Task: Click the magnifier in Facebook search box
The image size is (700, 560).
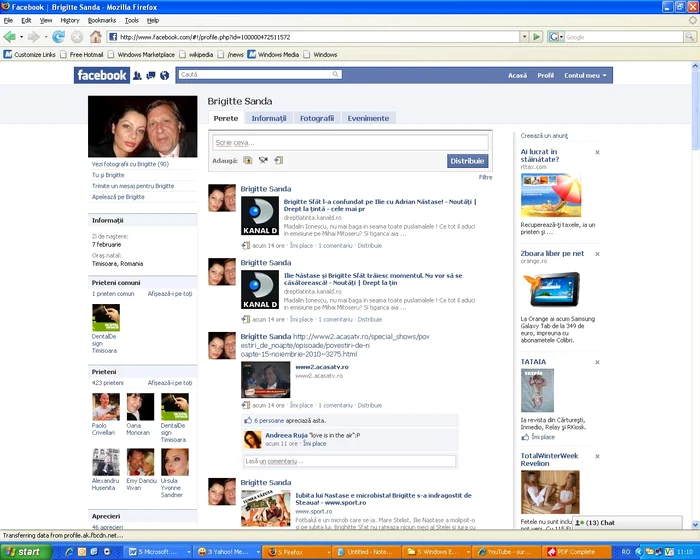Action: [335, 74]
